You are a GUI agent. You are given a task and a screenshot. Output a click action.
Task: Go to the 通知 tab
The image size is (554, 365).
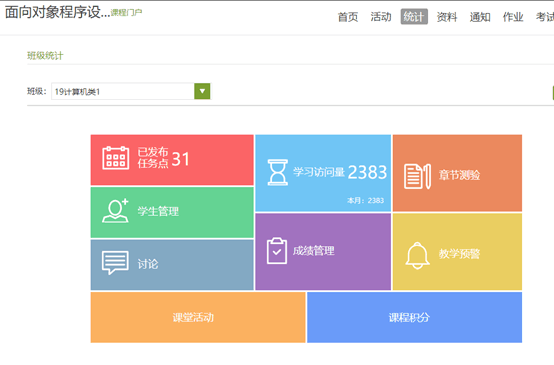[480, 17]
